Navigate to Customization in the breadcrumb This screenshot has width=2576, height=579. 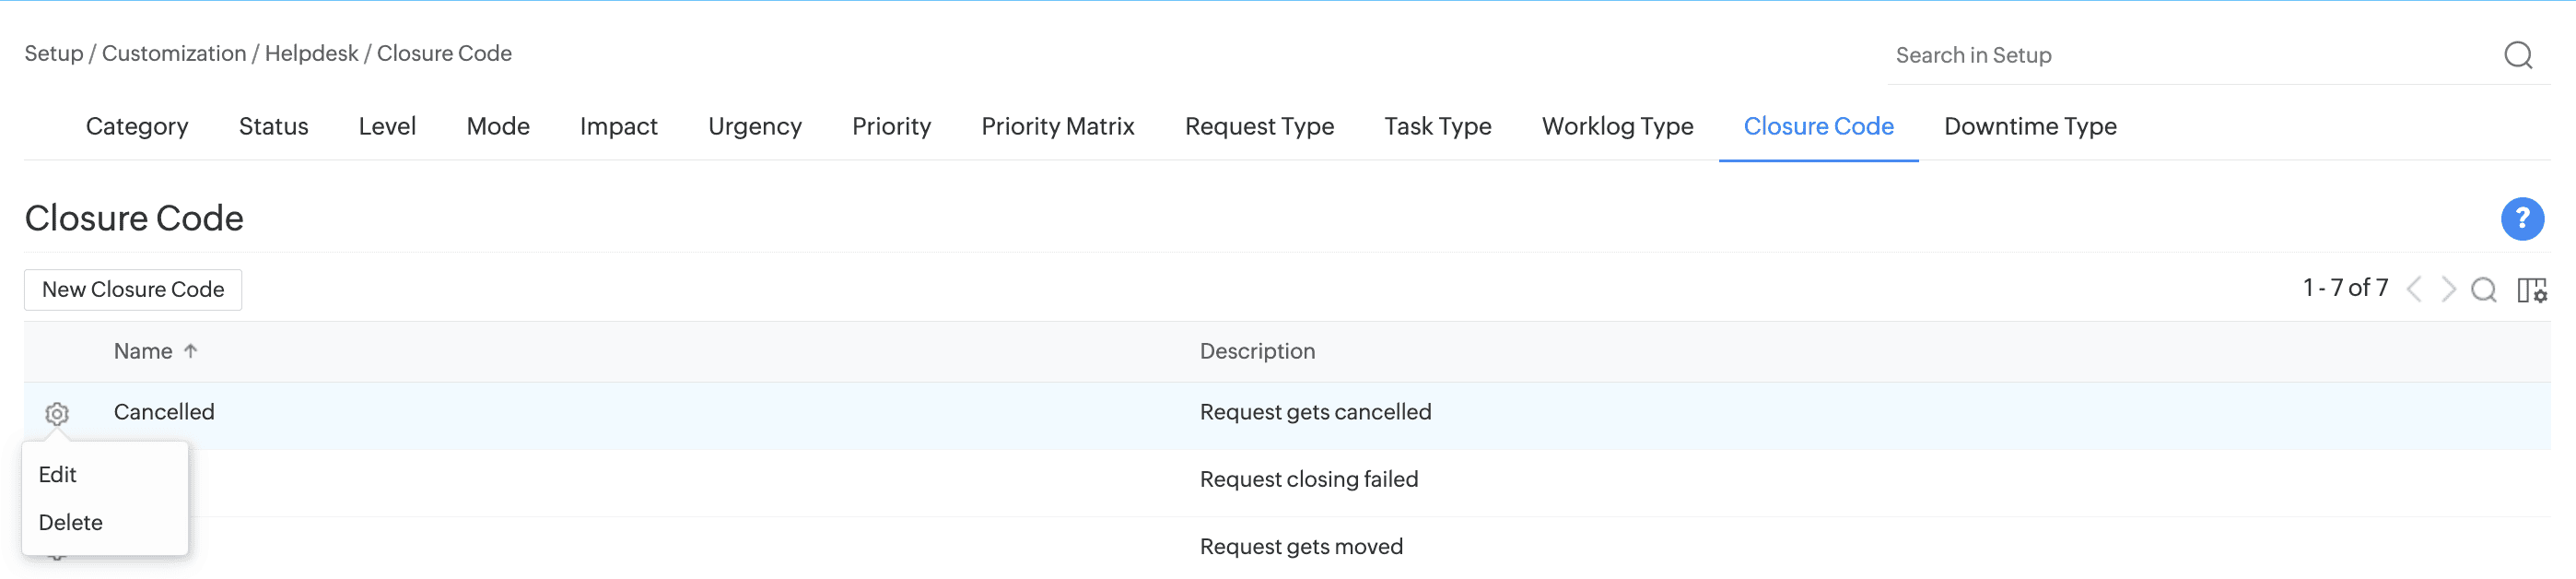coord(174,54)
